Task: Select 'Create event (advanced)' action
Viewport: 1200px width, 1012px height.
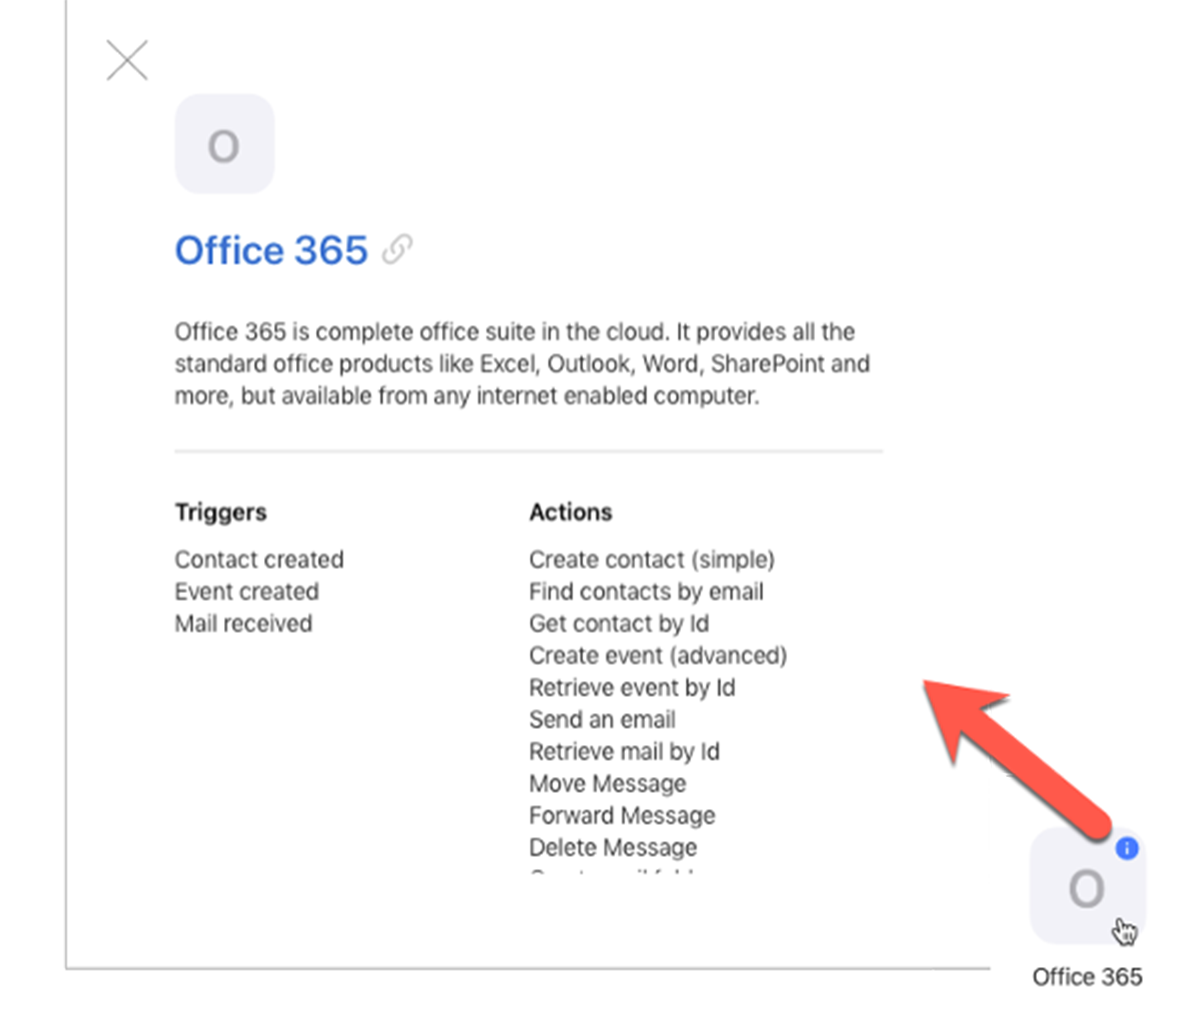Action: point(658,655)
